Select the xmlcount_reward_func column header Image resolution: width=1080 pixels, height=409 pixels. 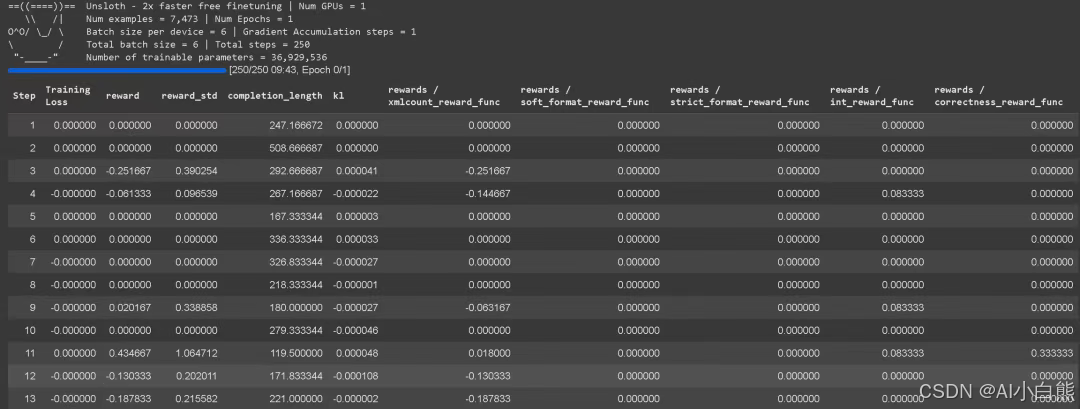tap(446, 96)
